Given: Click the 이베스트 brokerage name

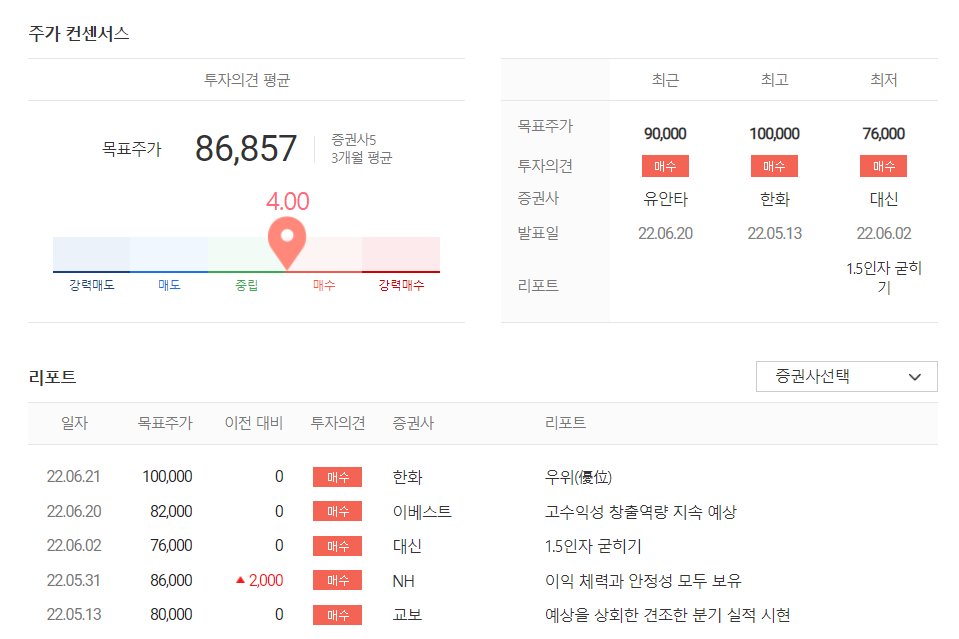Looking at the screenshot, I should coord(422,512).
